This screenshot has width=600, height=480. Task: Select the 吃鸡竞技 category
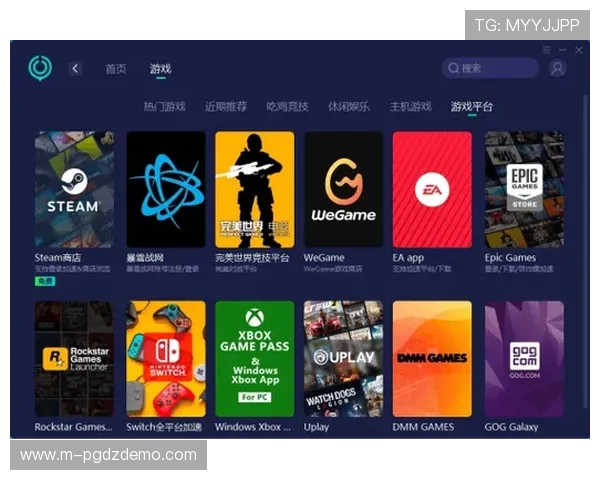click(287, 106)
